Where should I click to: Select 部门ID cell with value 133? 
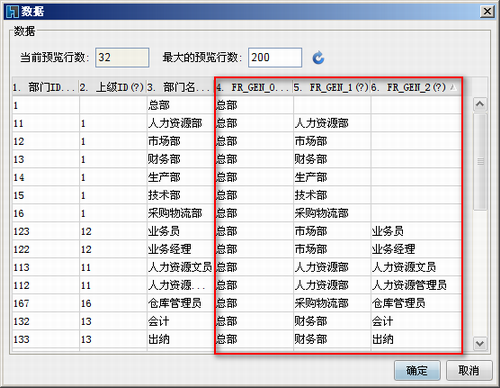click(x=46, y=340)
